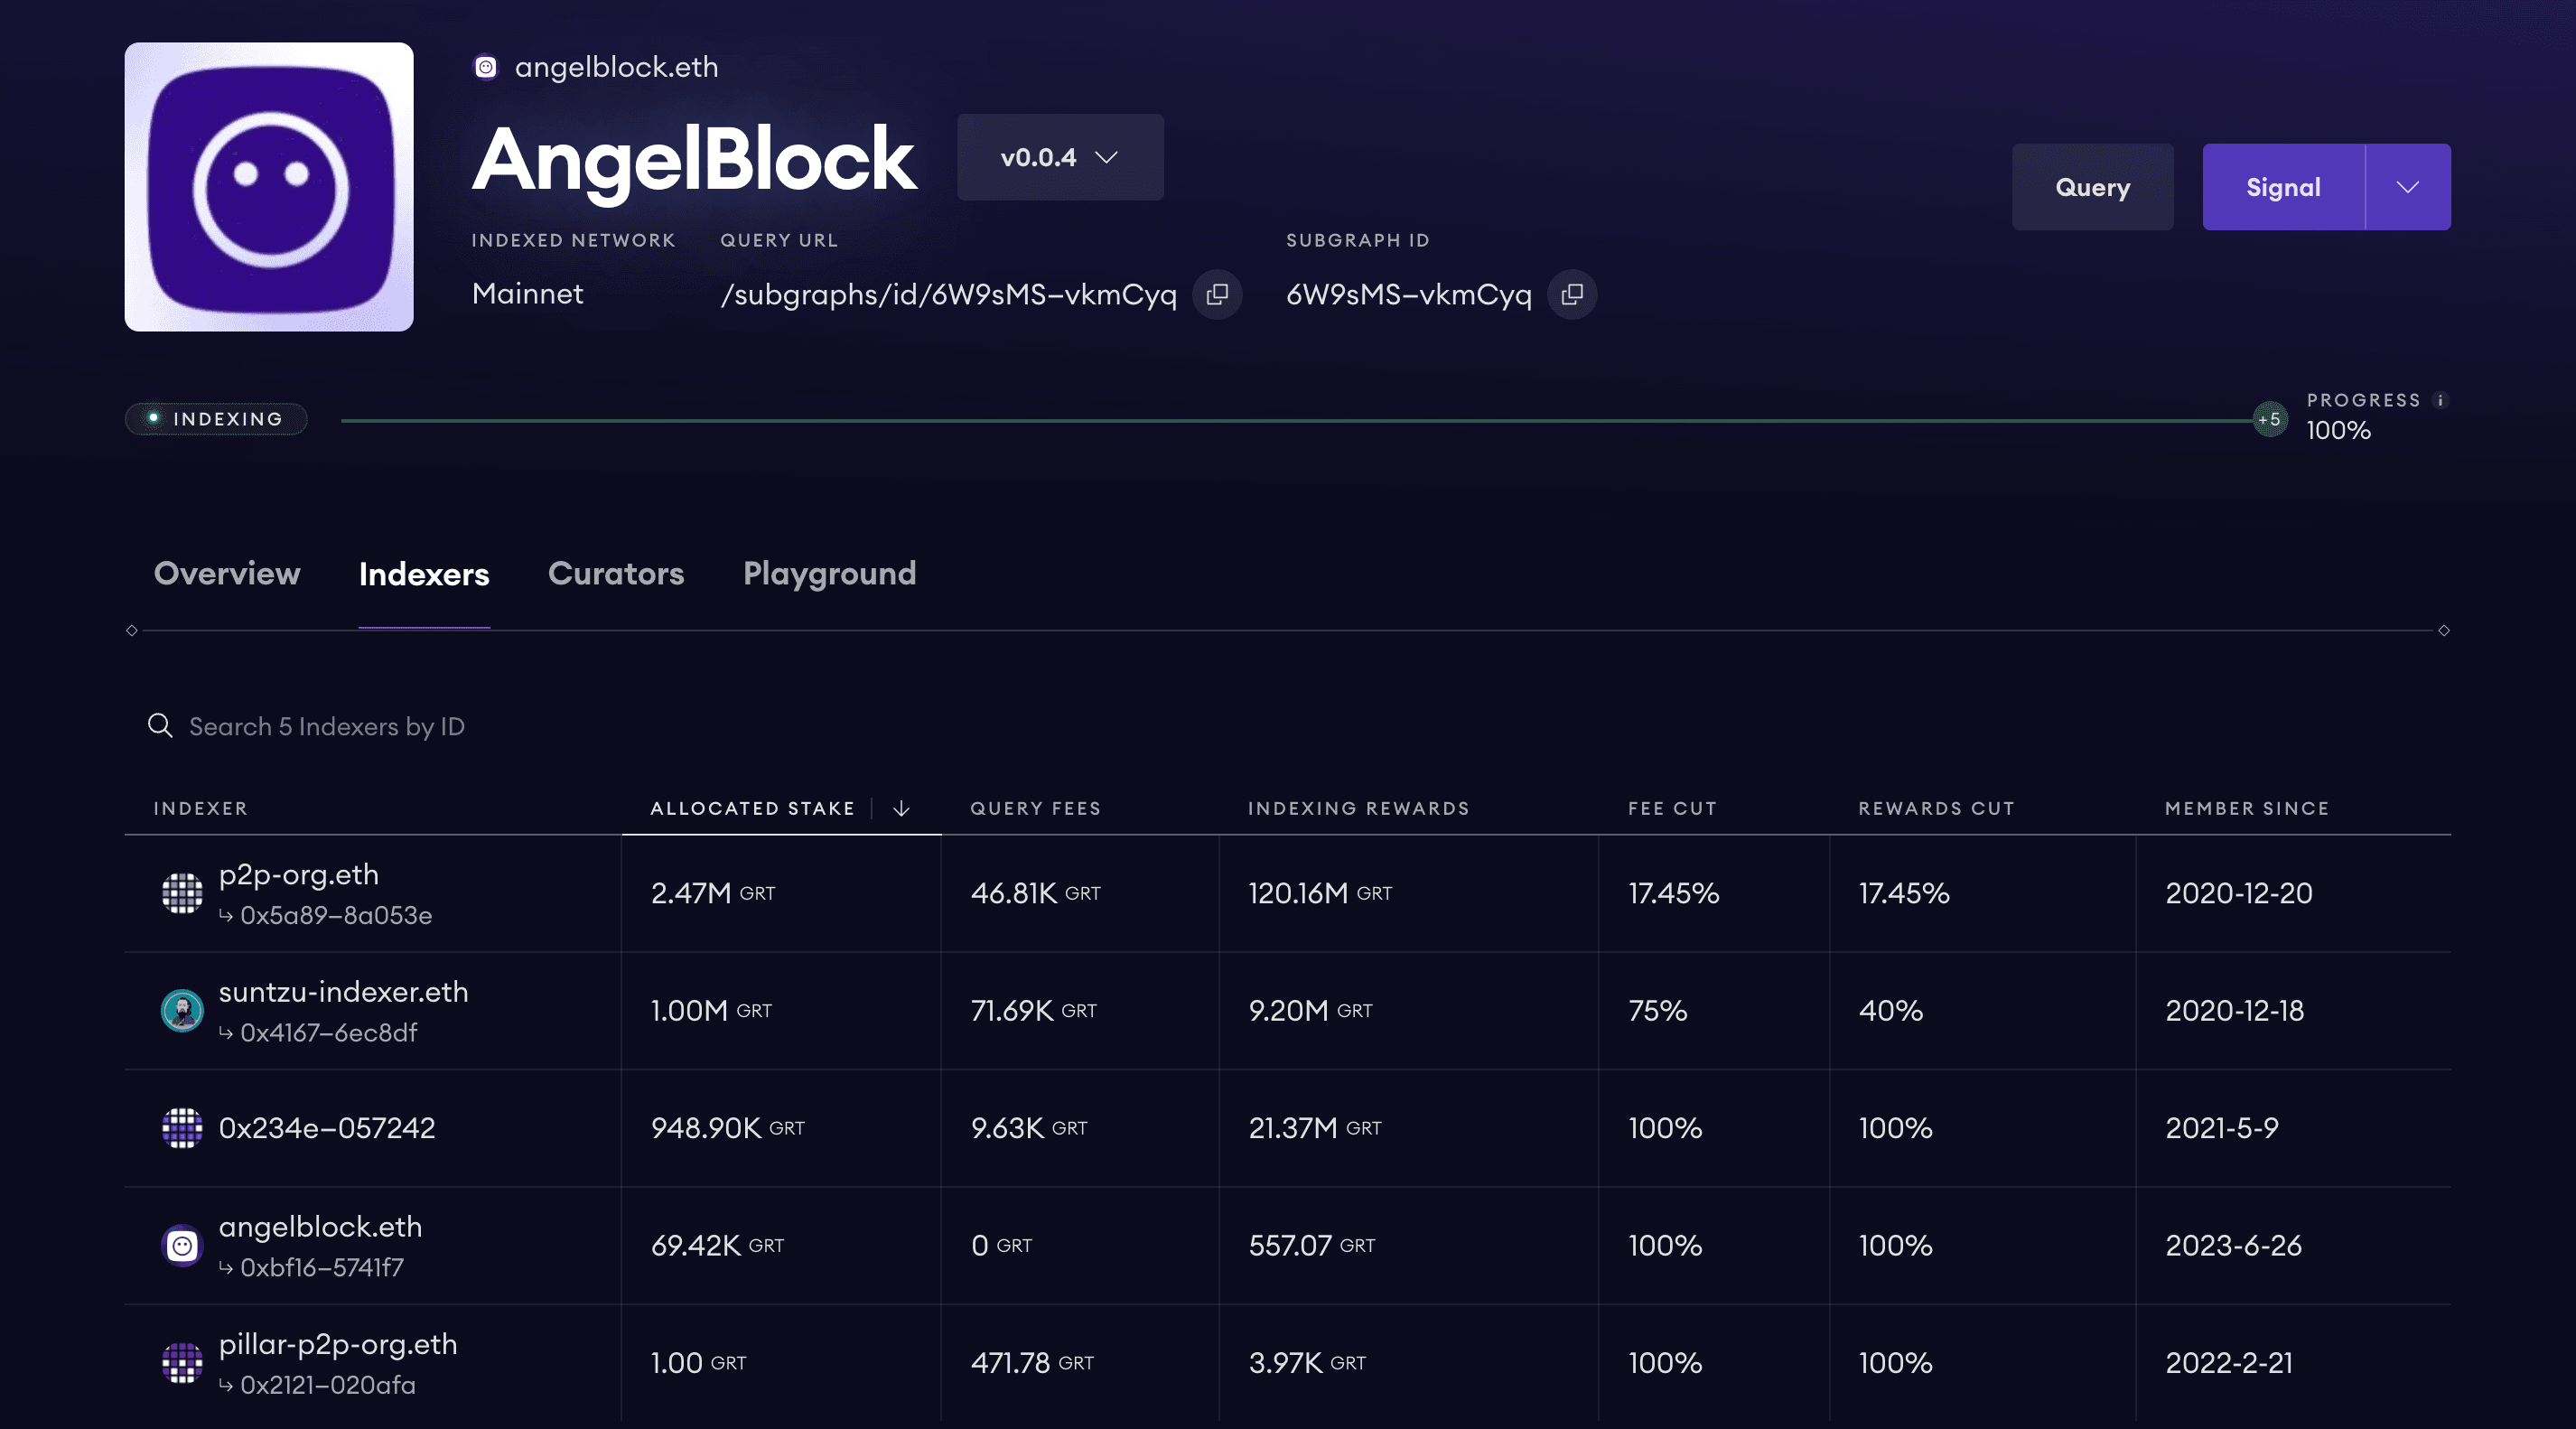This screenshot has width=2576, height=1429.
Task: Sort by Query Fees column header
Action: coord(1035,808)
